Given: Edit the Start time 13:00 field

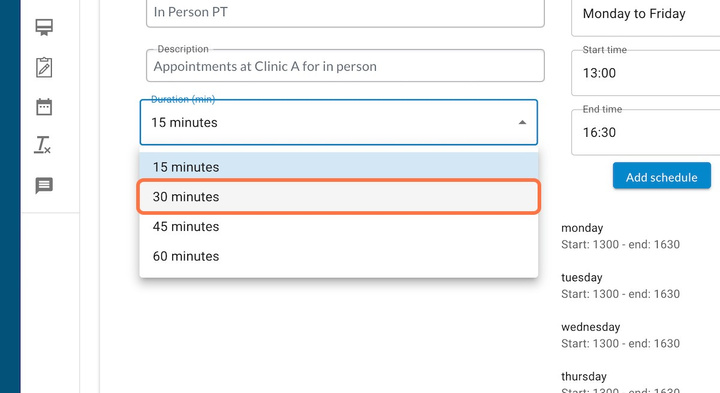Looking at the screenshot, I should [646, 73].
